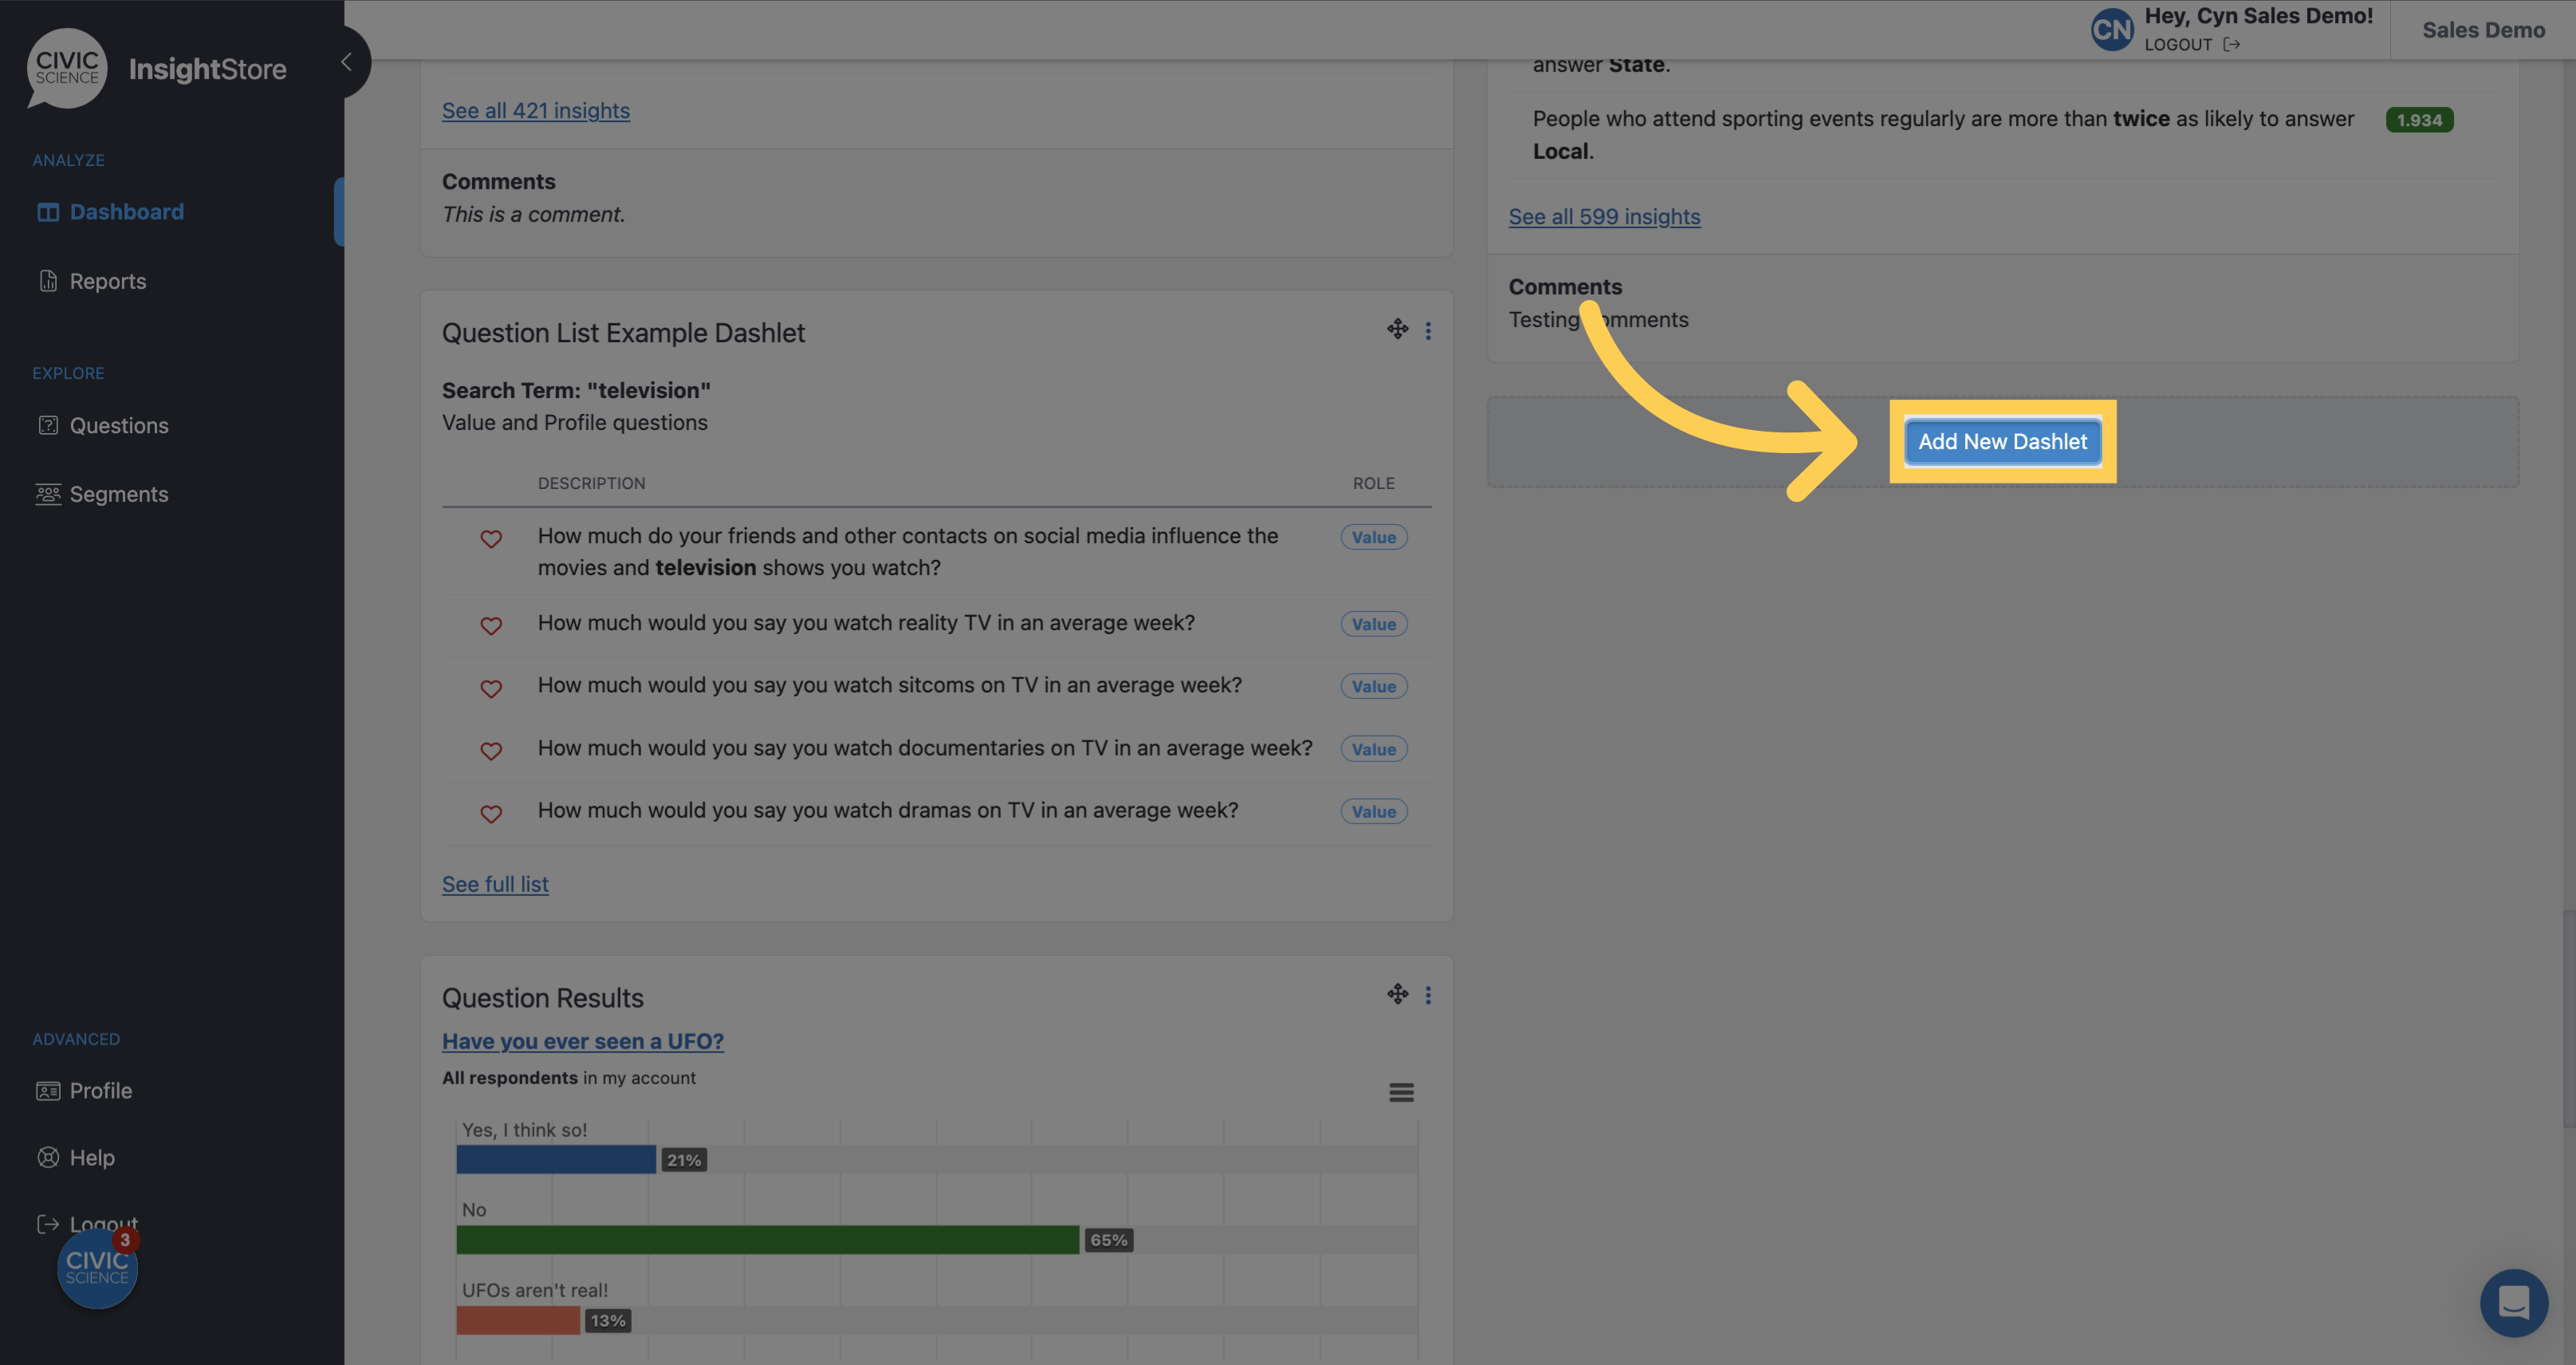2576x1365 pixels.
Task: Favorite the documentaries question
Action: click(491, 751)
